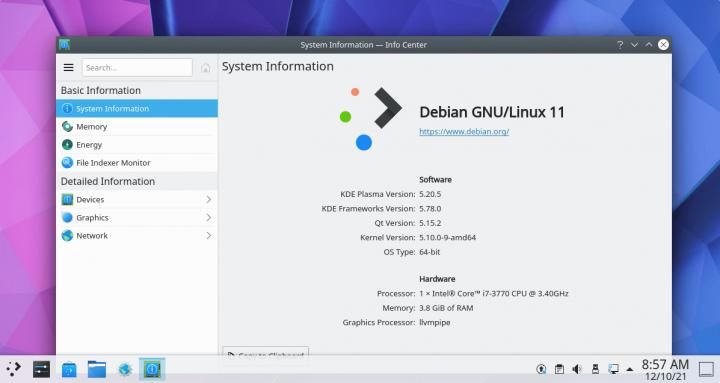Screen dimensions: 720x383
Task: Open File Indexer Monitor
Action: pyautogui.click(x=137, y=163)
